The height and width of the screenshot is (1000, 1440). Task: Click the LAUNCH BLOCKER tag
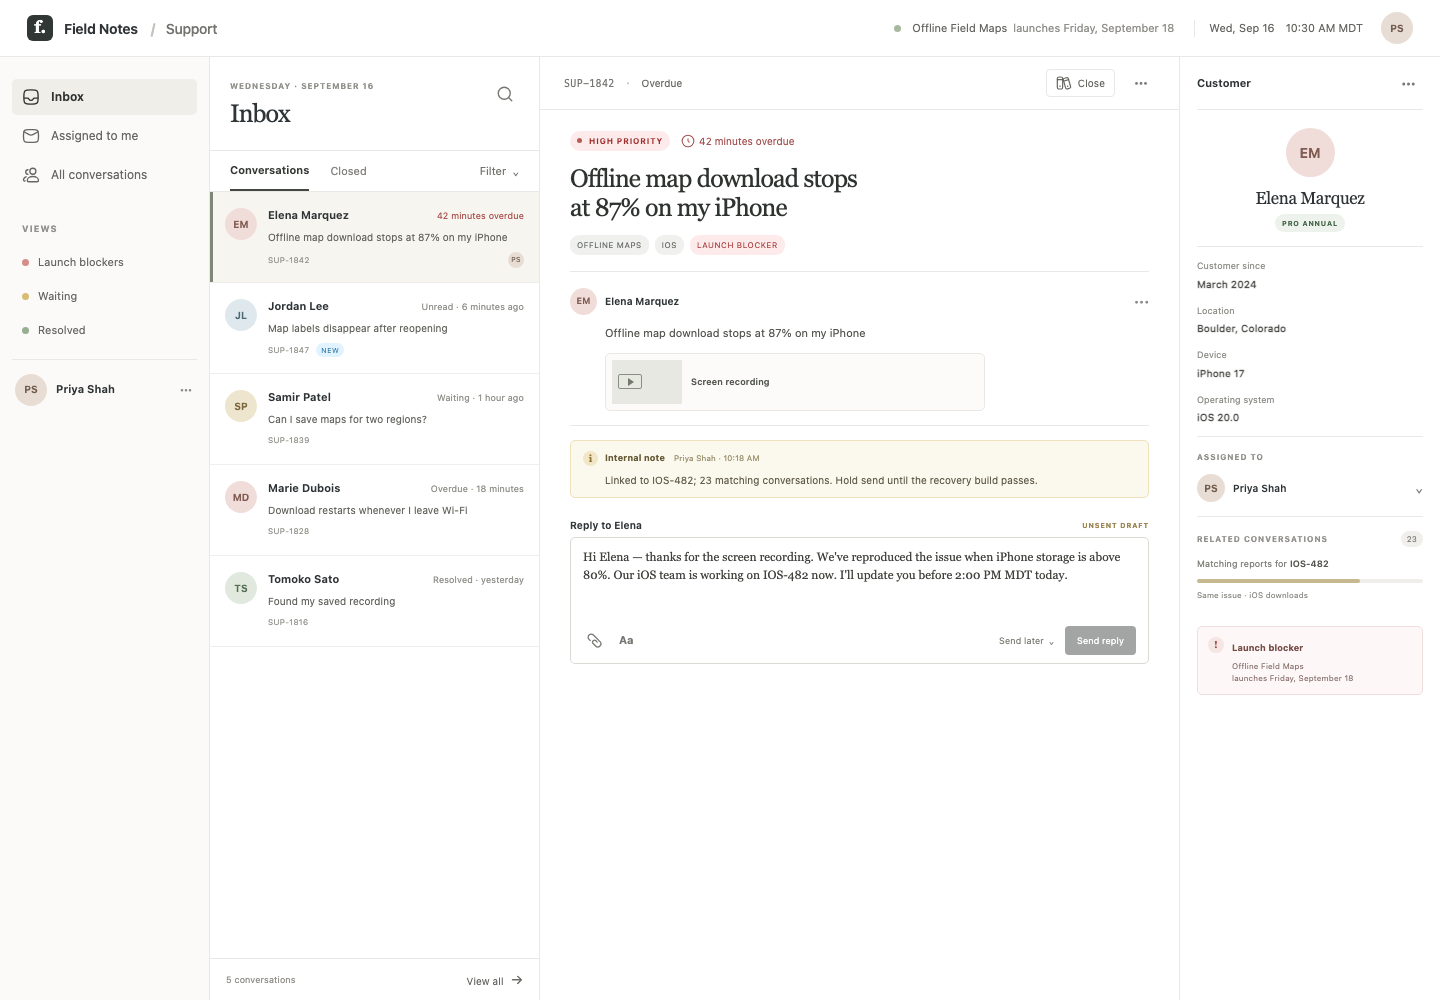pyautogui.click(x=737, y=245)
